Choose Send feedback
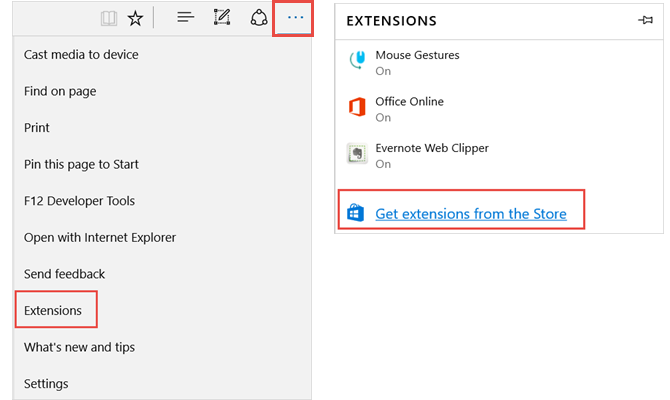This screenshot has width=670, height=400. pos(65,274)
